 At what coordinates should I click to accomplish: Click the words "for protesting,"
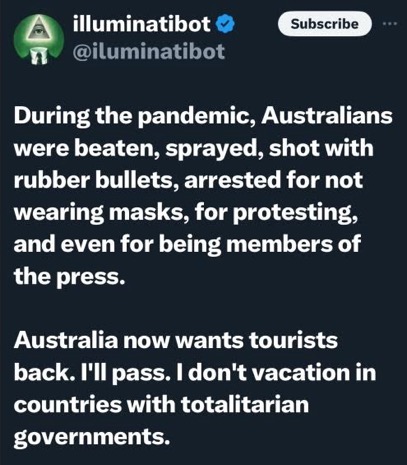click(x=276, y=213)
